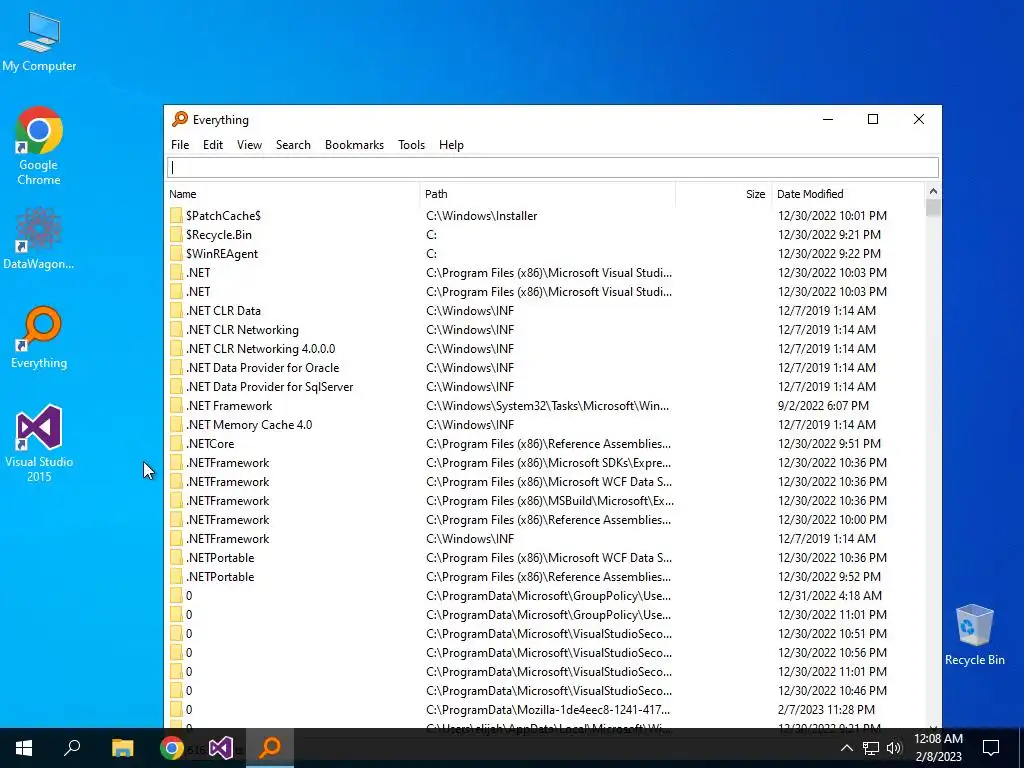Screen dimensions: 1024x768
Task: Select the Visual Studio 2015 desktop shortcut
Action: (x=39, y=443)
